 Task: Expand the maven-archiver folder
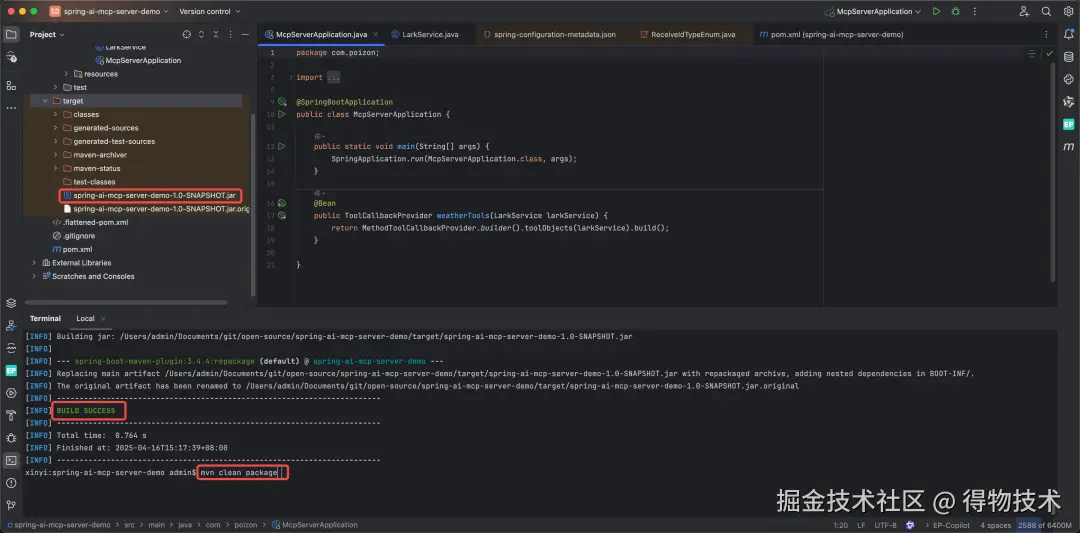56,155
